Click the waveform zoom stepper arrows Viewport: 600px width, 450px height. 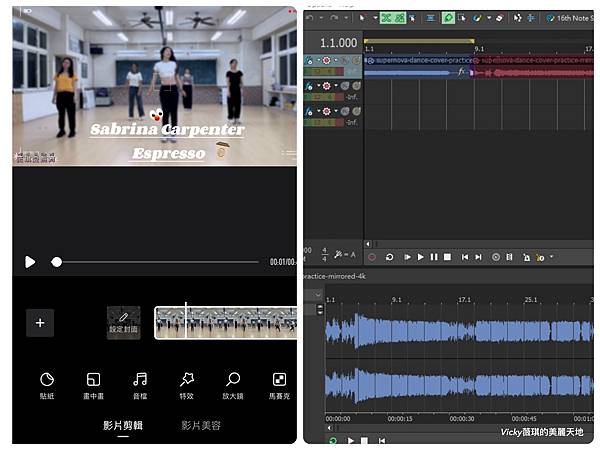(320, 310)
